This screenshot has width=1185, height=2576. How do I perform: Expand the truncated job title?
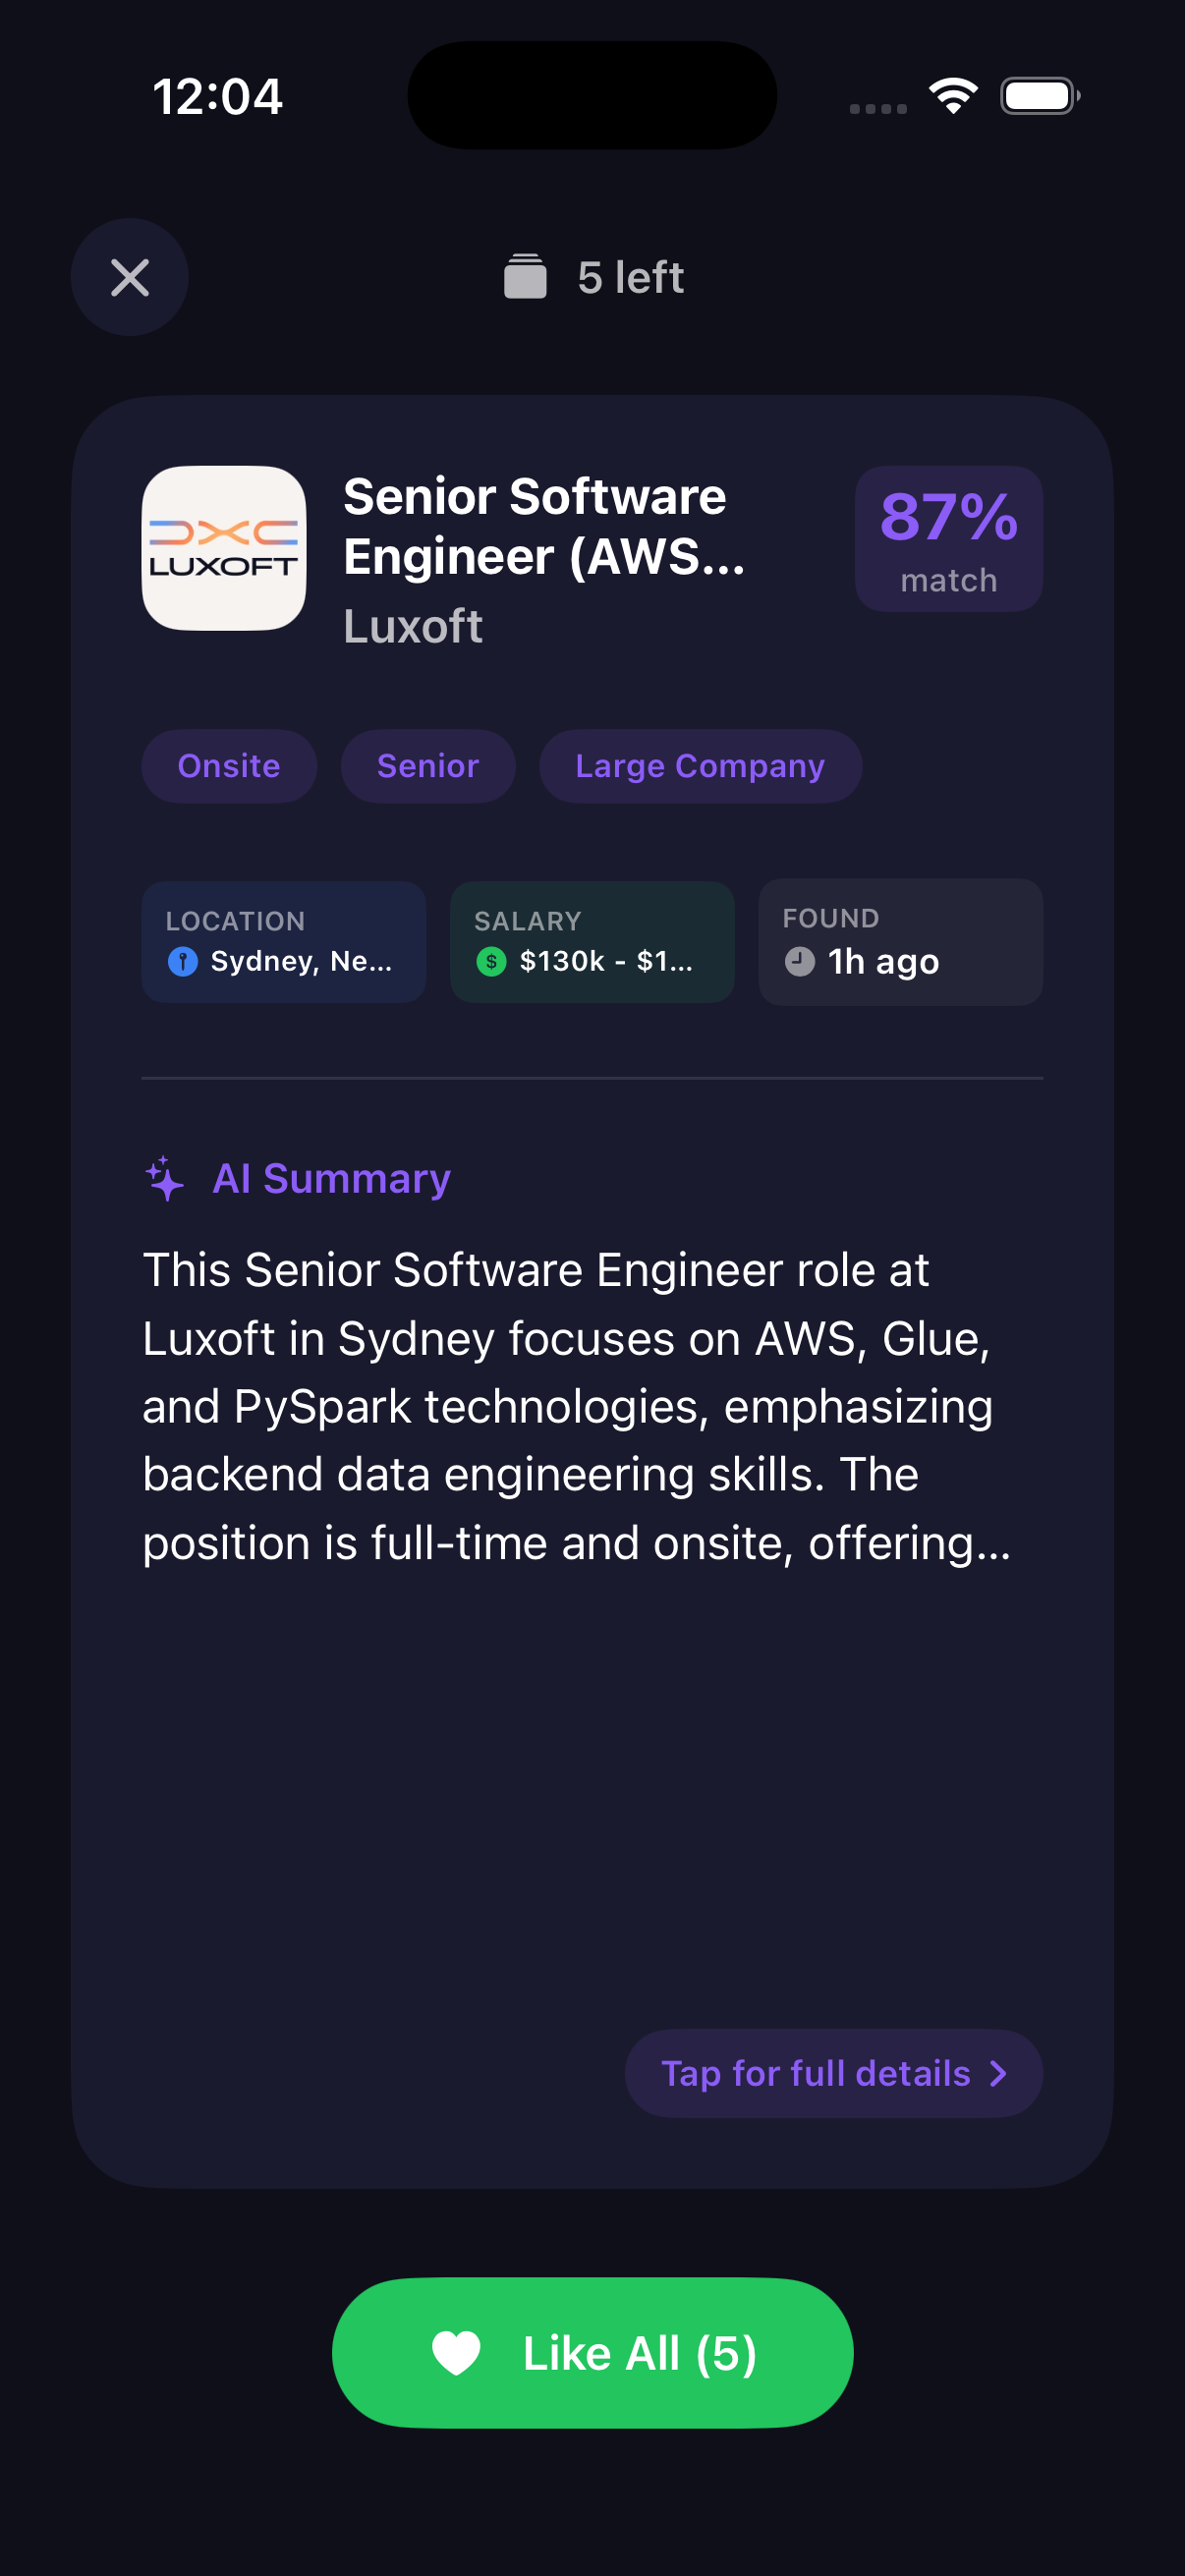545,527
